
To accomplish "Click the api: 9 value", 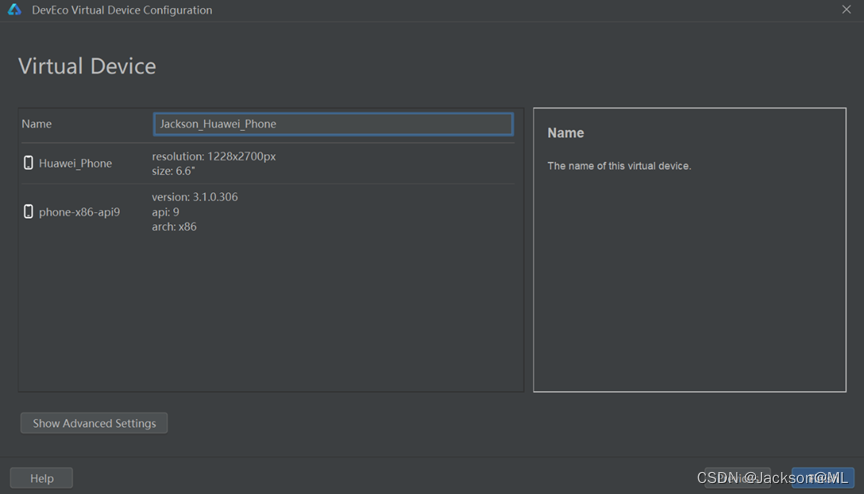I will point(166,211).
